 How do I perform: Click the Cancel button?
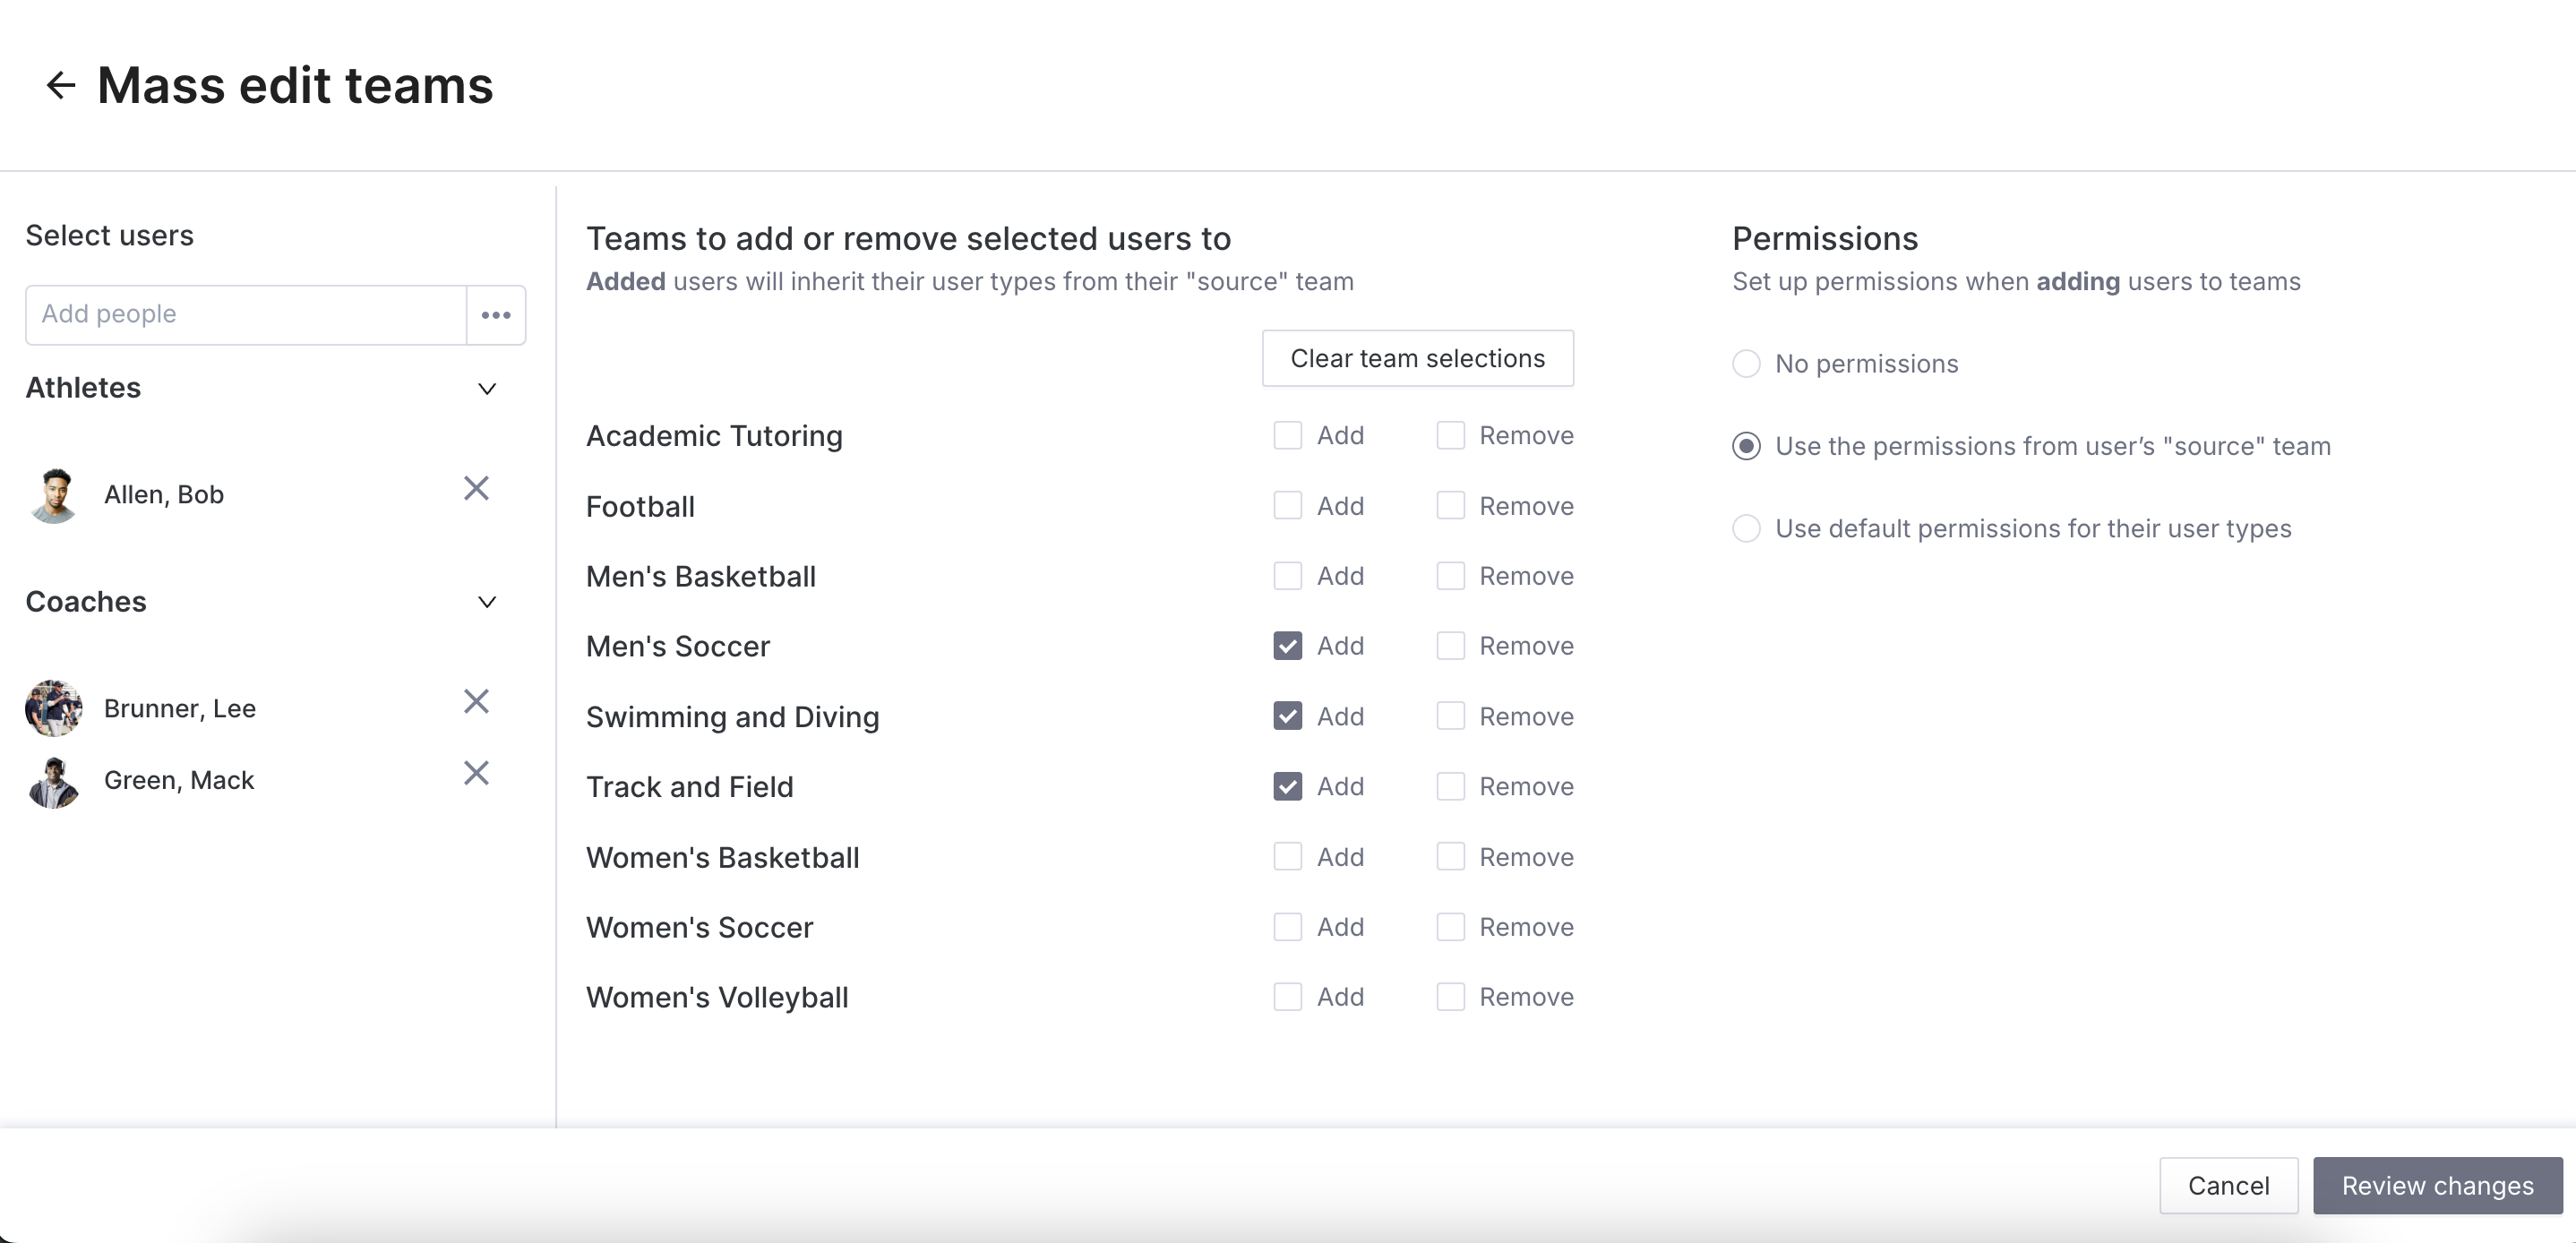[x=2228, y=1186]
